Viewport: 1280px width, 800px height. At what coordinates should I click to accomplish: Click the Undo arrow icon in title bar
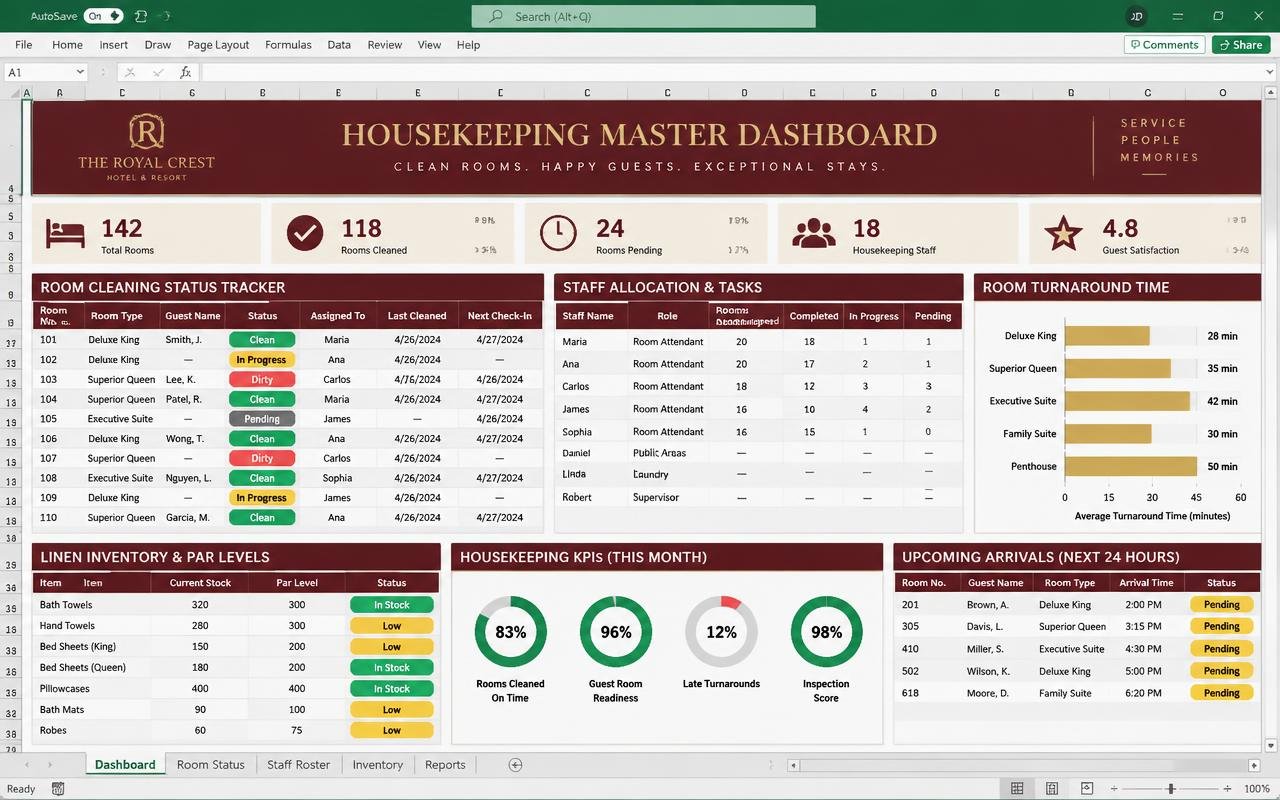pos(164,16)
